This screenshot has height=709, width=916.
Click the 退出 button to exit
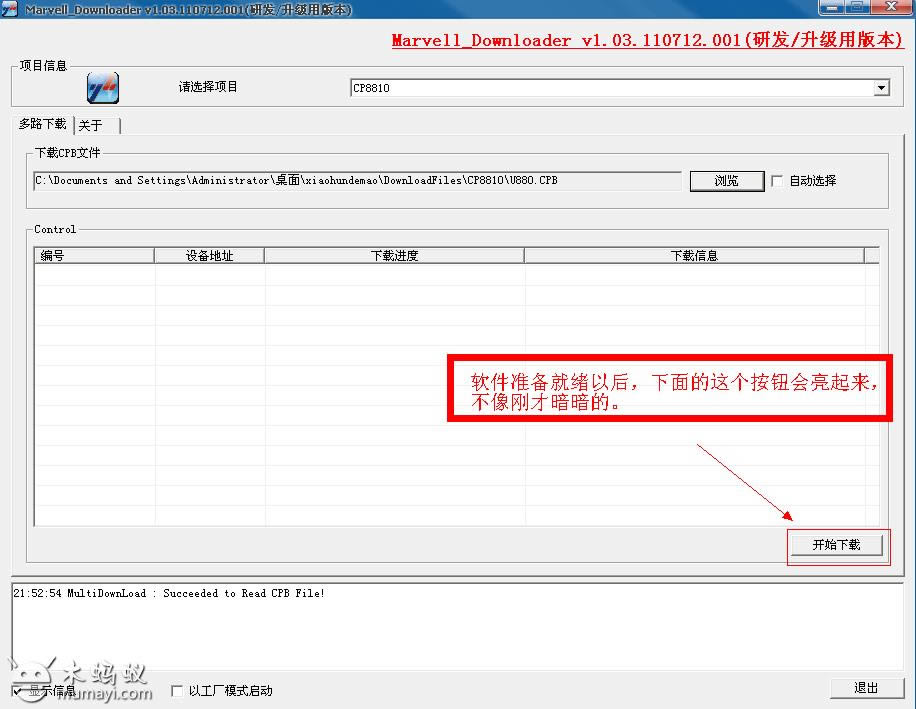point(866,688)
